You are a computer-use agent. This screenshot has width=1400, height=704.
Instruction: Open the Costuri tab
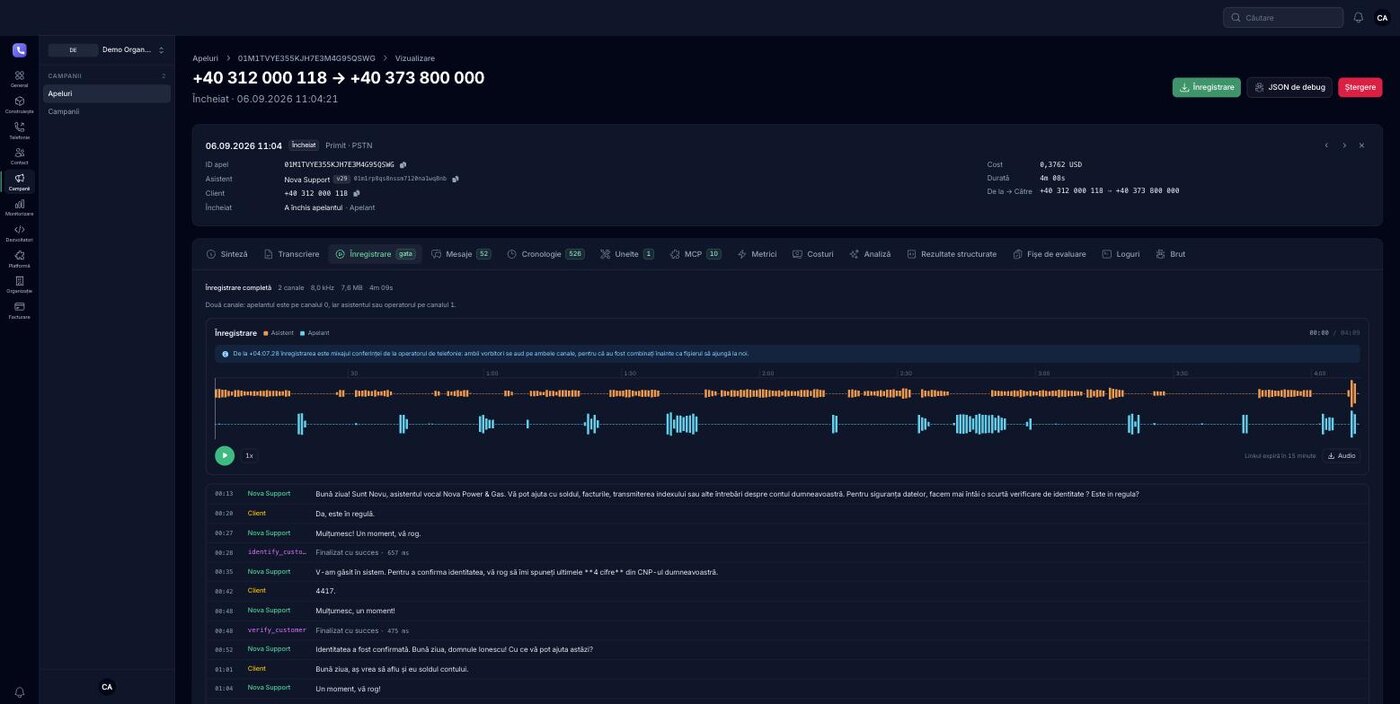pyautogui.click(x=813, y=254)
